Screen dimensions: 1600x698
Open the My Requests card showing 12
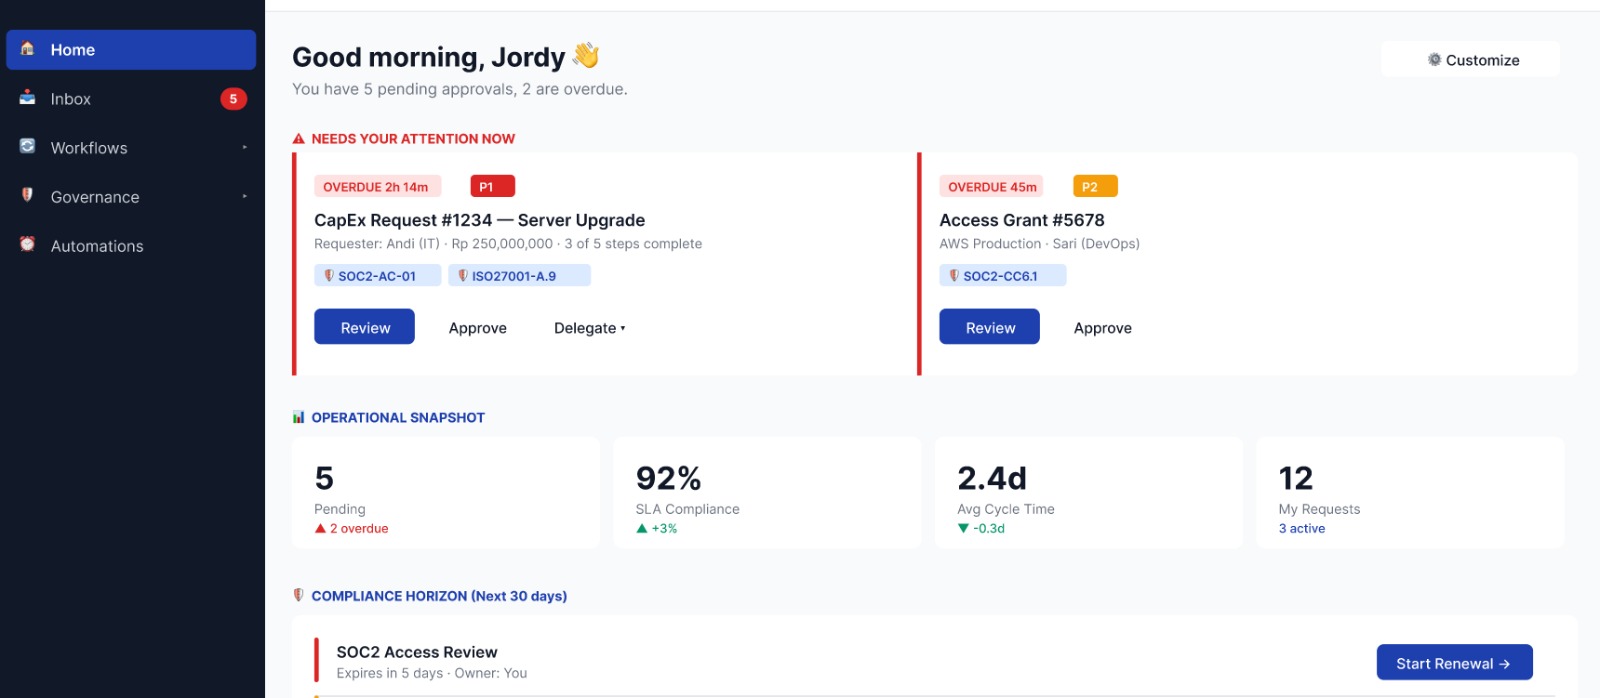tap(1410, 492)
